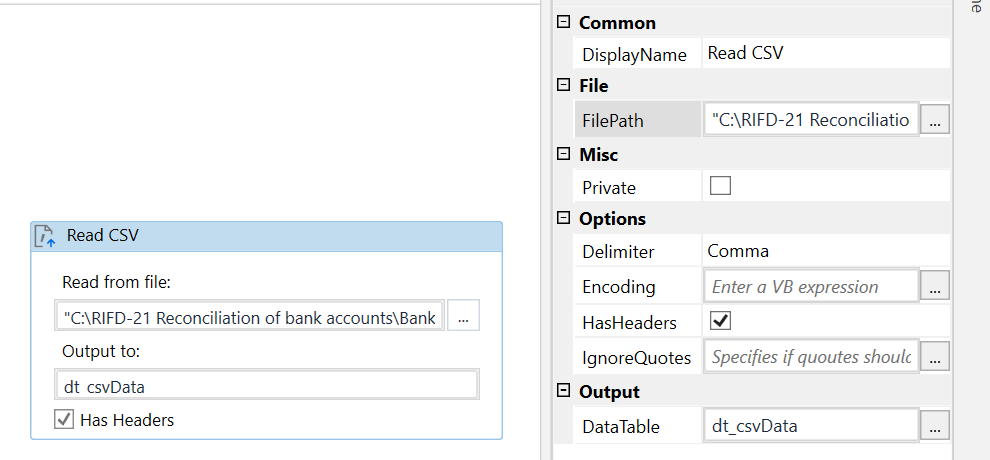Open file browser next to Read from file
Screen dimensions: 990x460
(x=462, y=318)
